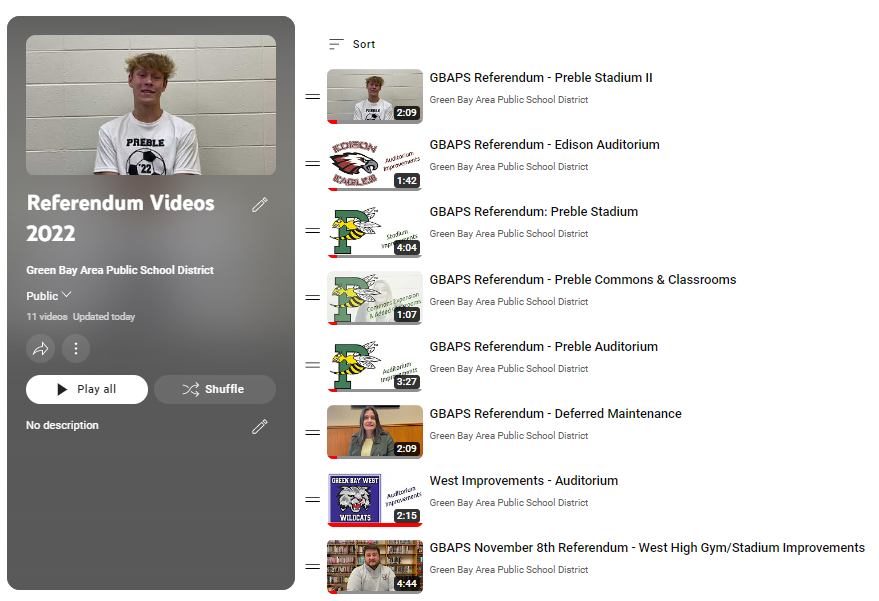Open Preble Commons & Classrooms thumbnail
Viewport: 879px width, 601px height.
click(x=375, y=298)
